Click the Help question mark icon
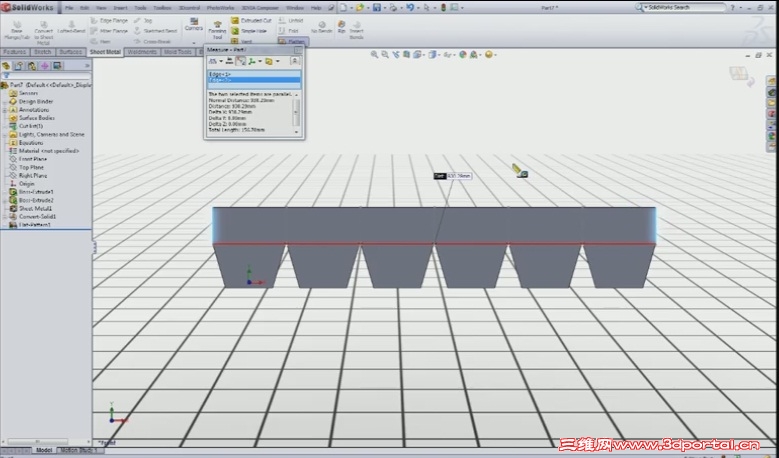 (x=732, y=7)
